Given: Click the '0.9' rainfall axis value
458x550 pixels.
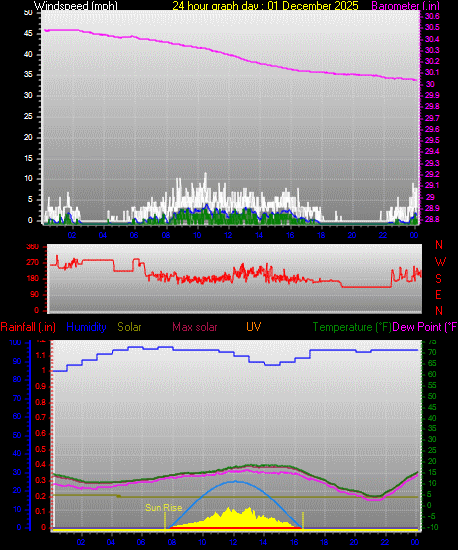Looking at the screenshot, I should pos(41,387).
